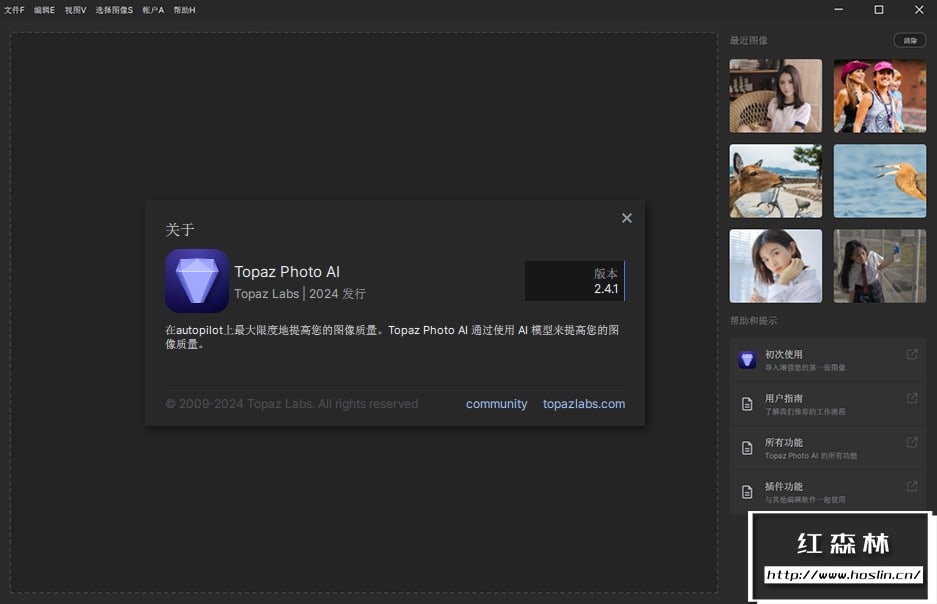
Task: Click the external link icon for 初次使用
Action: click(x=912, y=354)
